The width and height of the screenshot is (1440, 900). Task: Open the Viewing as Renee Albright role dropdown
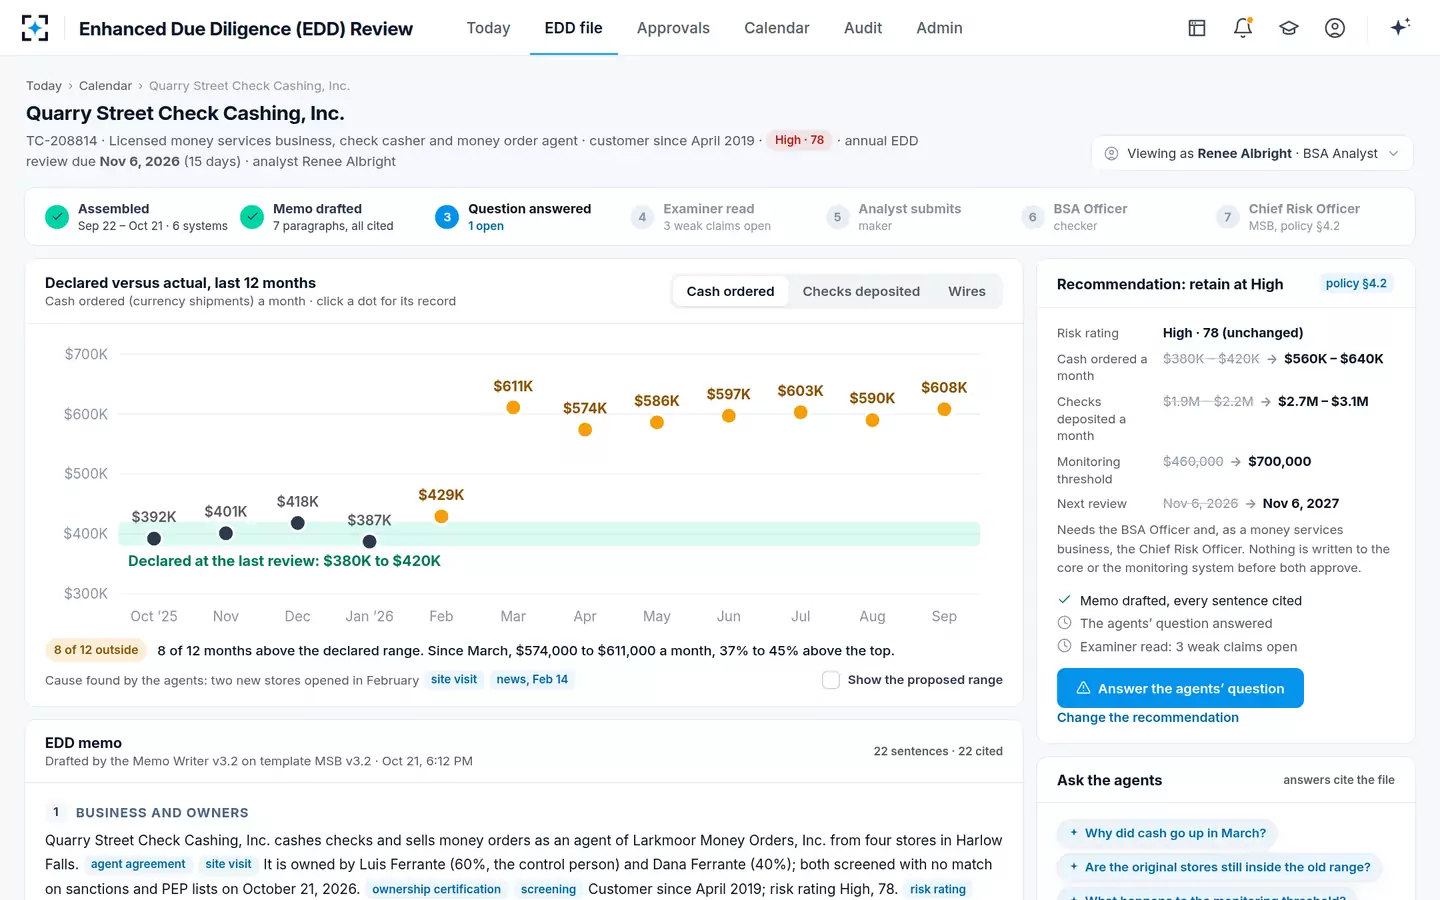[x=1252, y=153]
